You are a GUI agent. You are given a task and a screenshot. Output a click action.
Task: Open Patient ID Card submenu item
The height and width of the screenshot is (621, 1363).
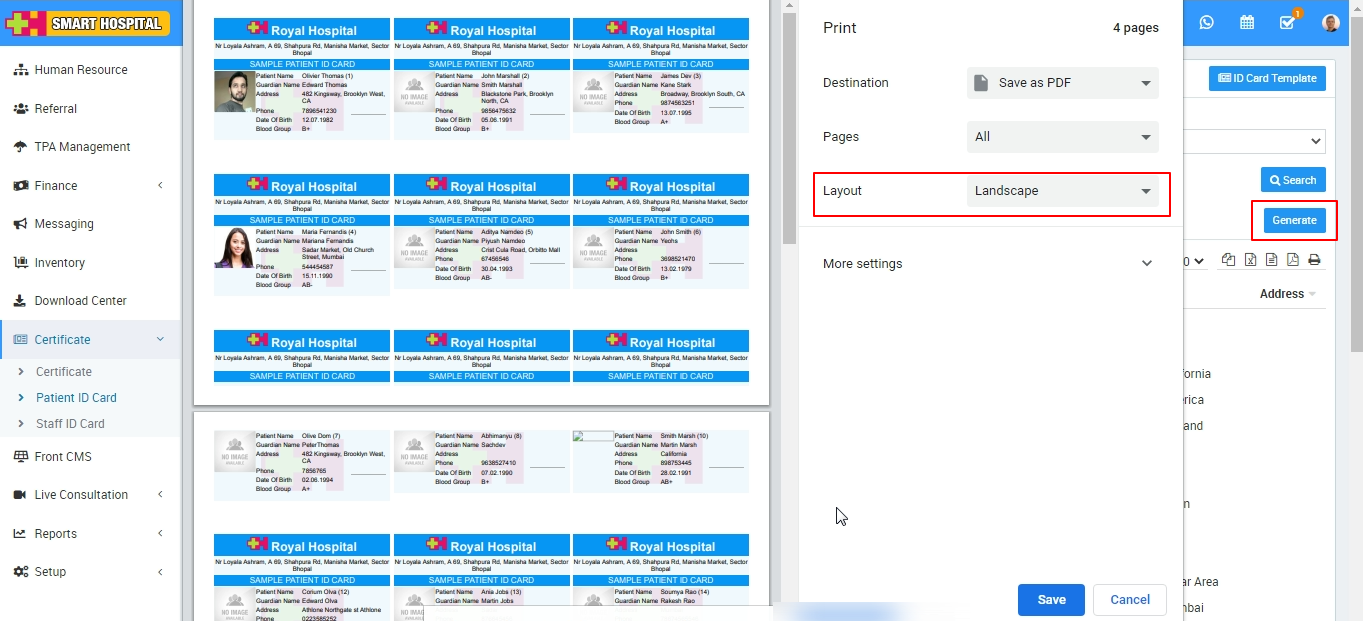click(x=76, y=398)
